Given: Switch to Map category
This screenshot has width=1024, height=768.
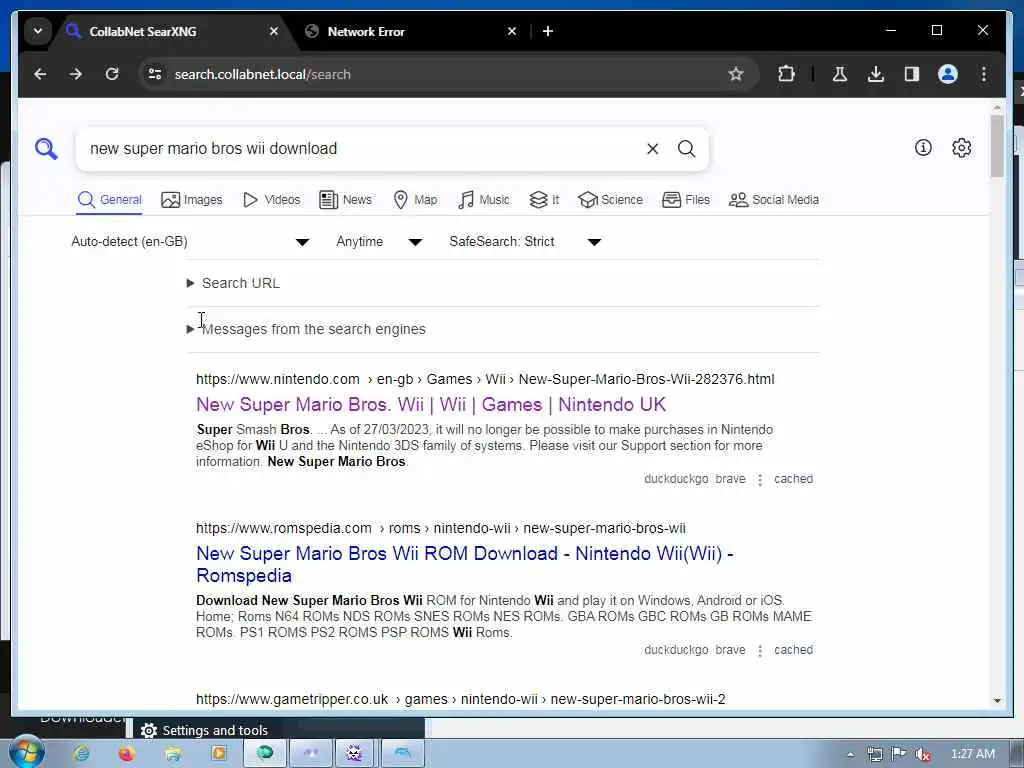Looking at the screenshot, I should [x=415, y=200].
